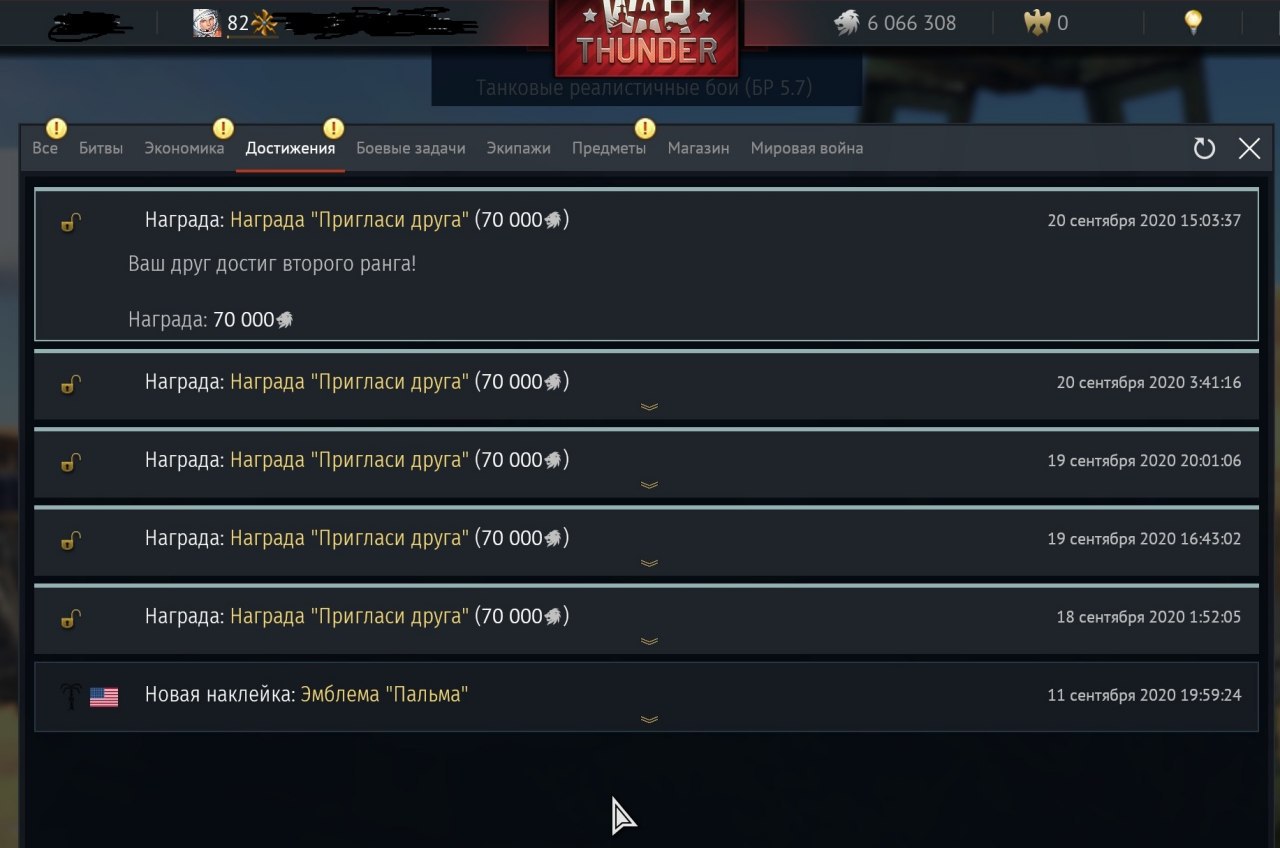The width and height of the screenshot is (1280, 848).
Task: Switch to the Битвы tab
Action: [x=101, y=148]
